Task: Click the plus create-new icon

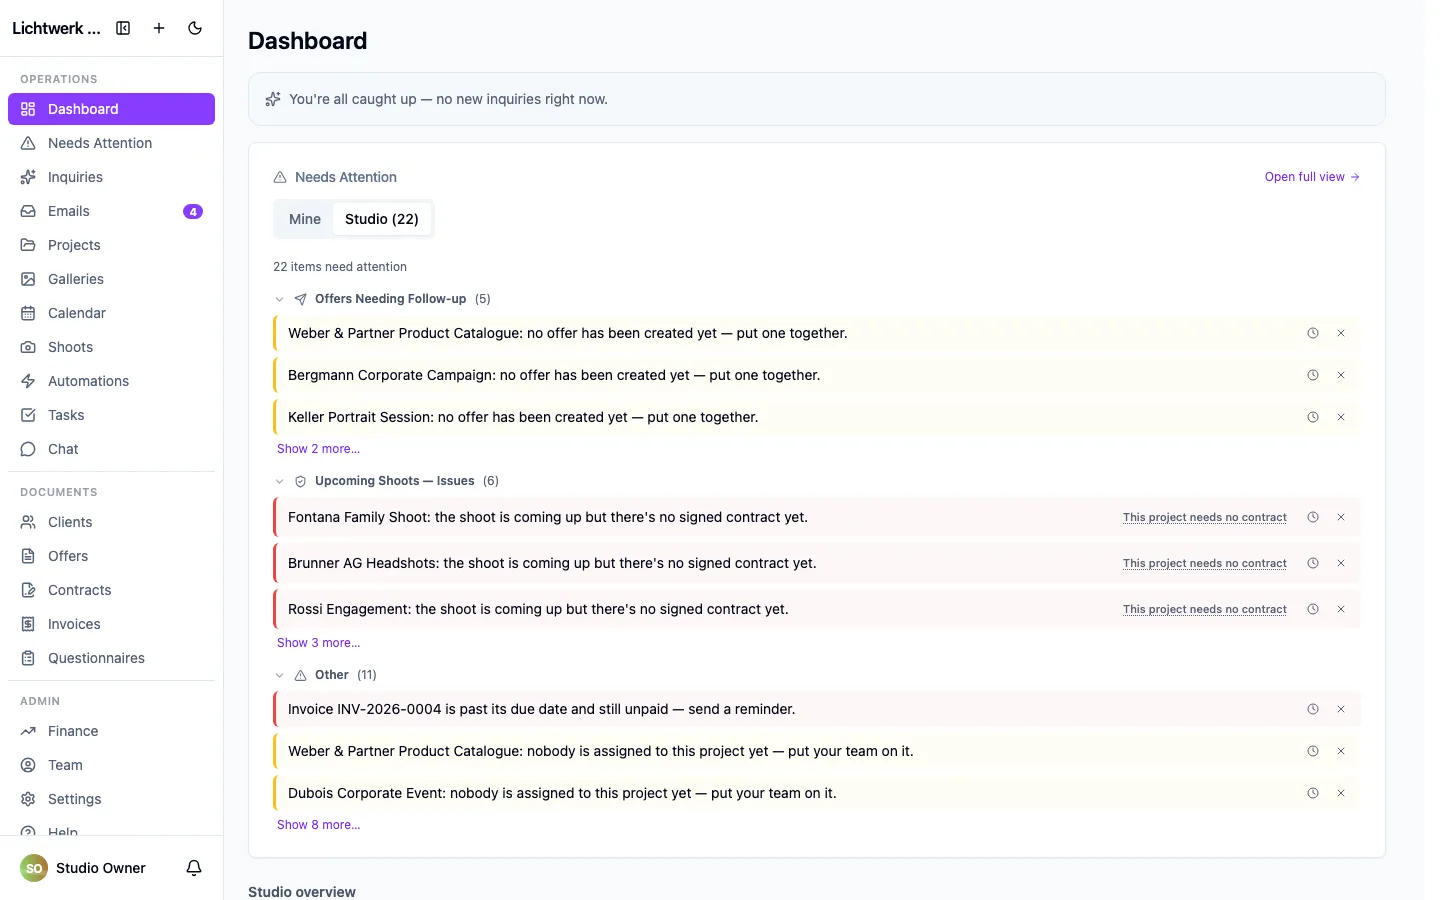Action: 159,28
